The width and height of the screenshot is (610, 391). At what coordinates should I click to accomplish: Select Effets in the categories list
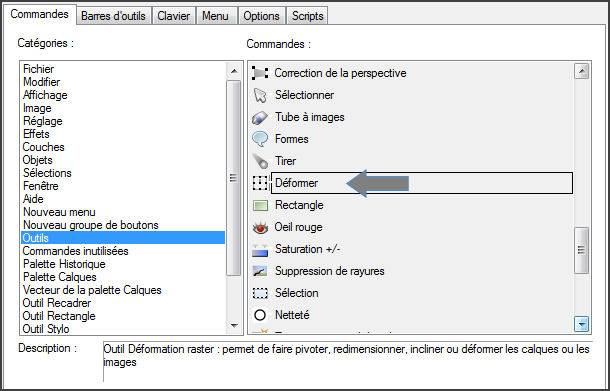pos(36,134)
